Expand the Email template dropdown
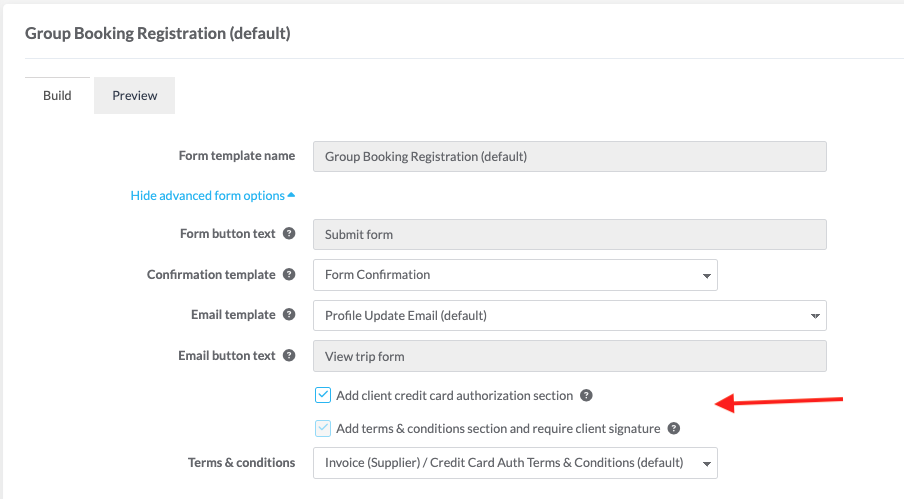 (569, 315)
